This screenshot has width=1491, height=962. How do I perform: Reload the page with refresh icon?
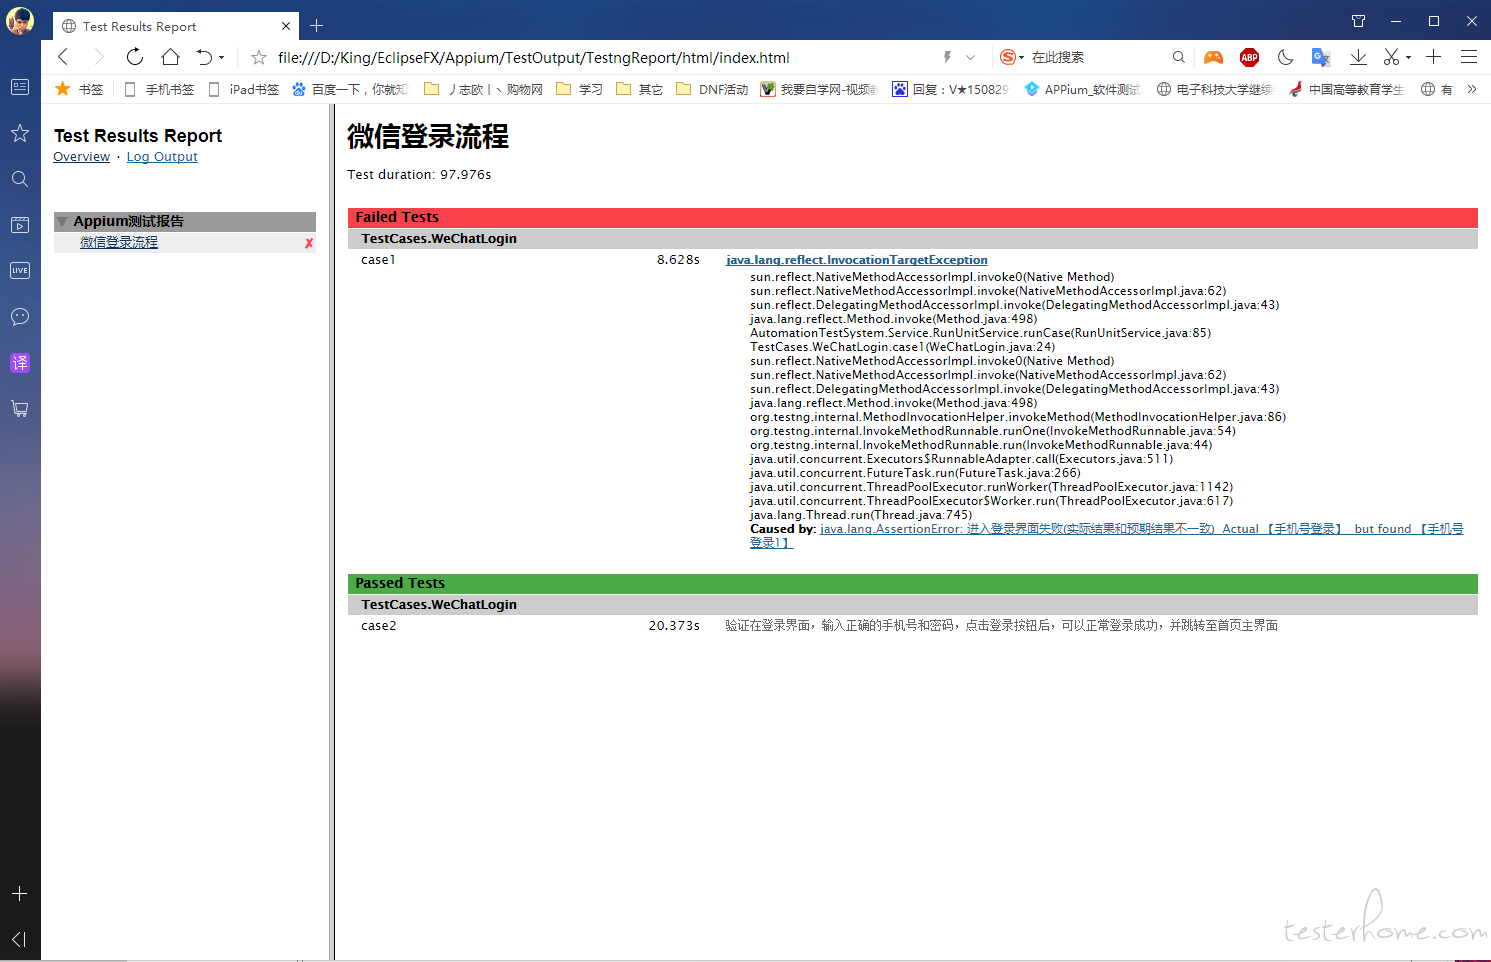pyautogui.click(x=135, y=57)
